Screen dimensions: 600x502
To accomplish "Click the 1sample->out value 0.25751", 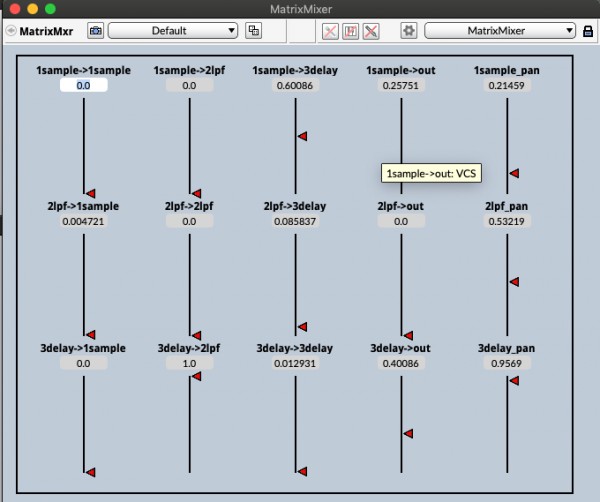I will pos(401,85).
